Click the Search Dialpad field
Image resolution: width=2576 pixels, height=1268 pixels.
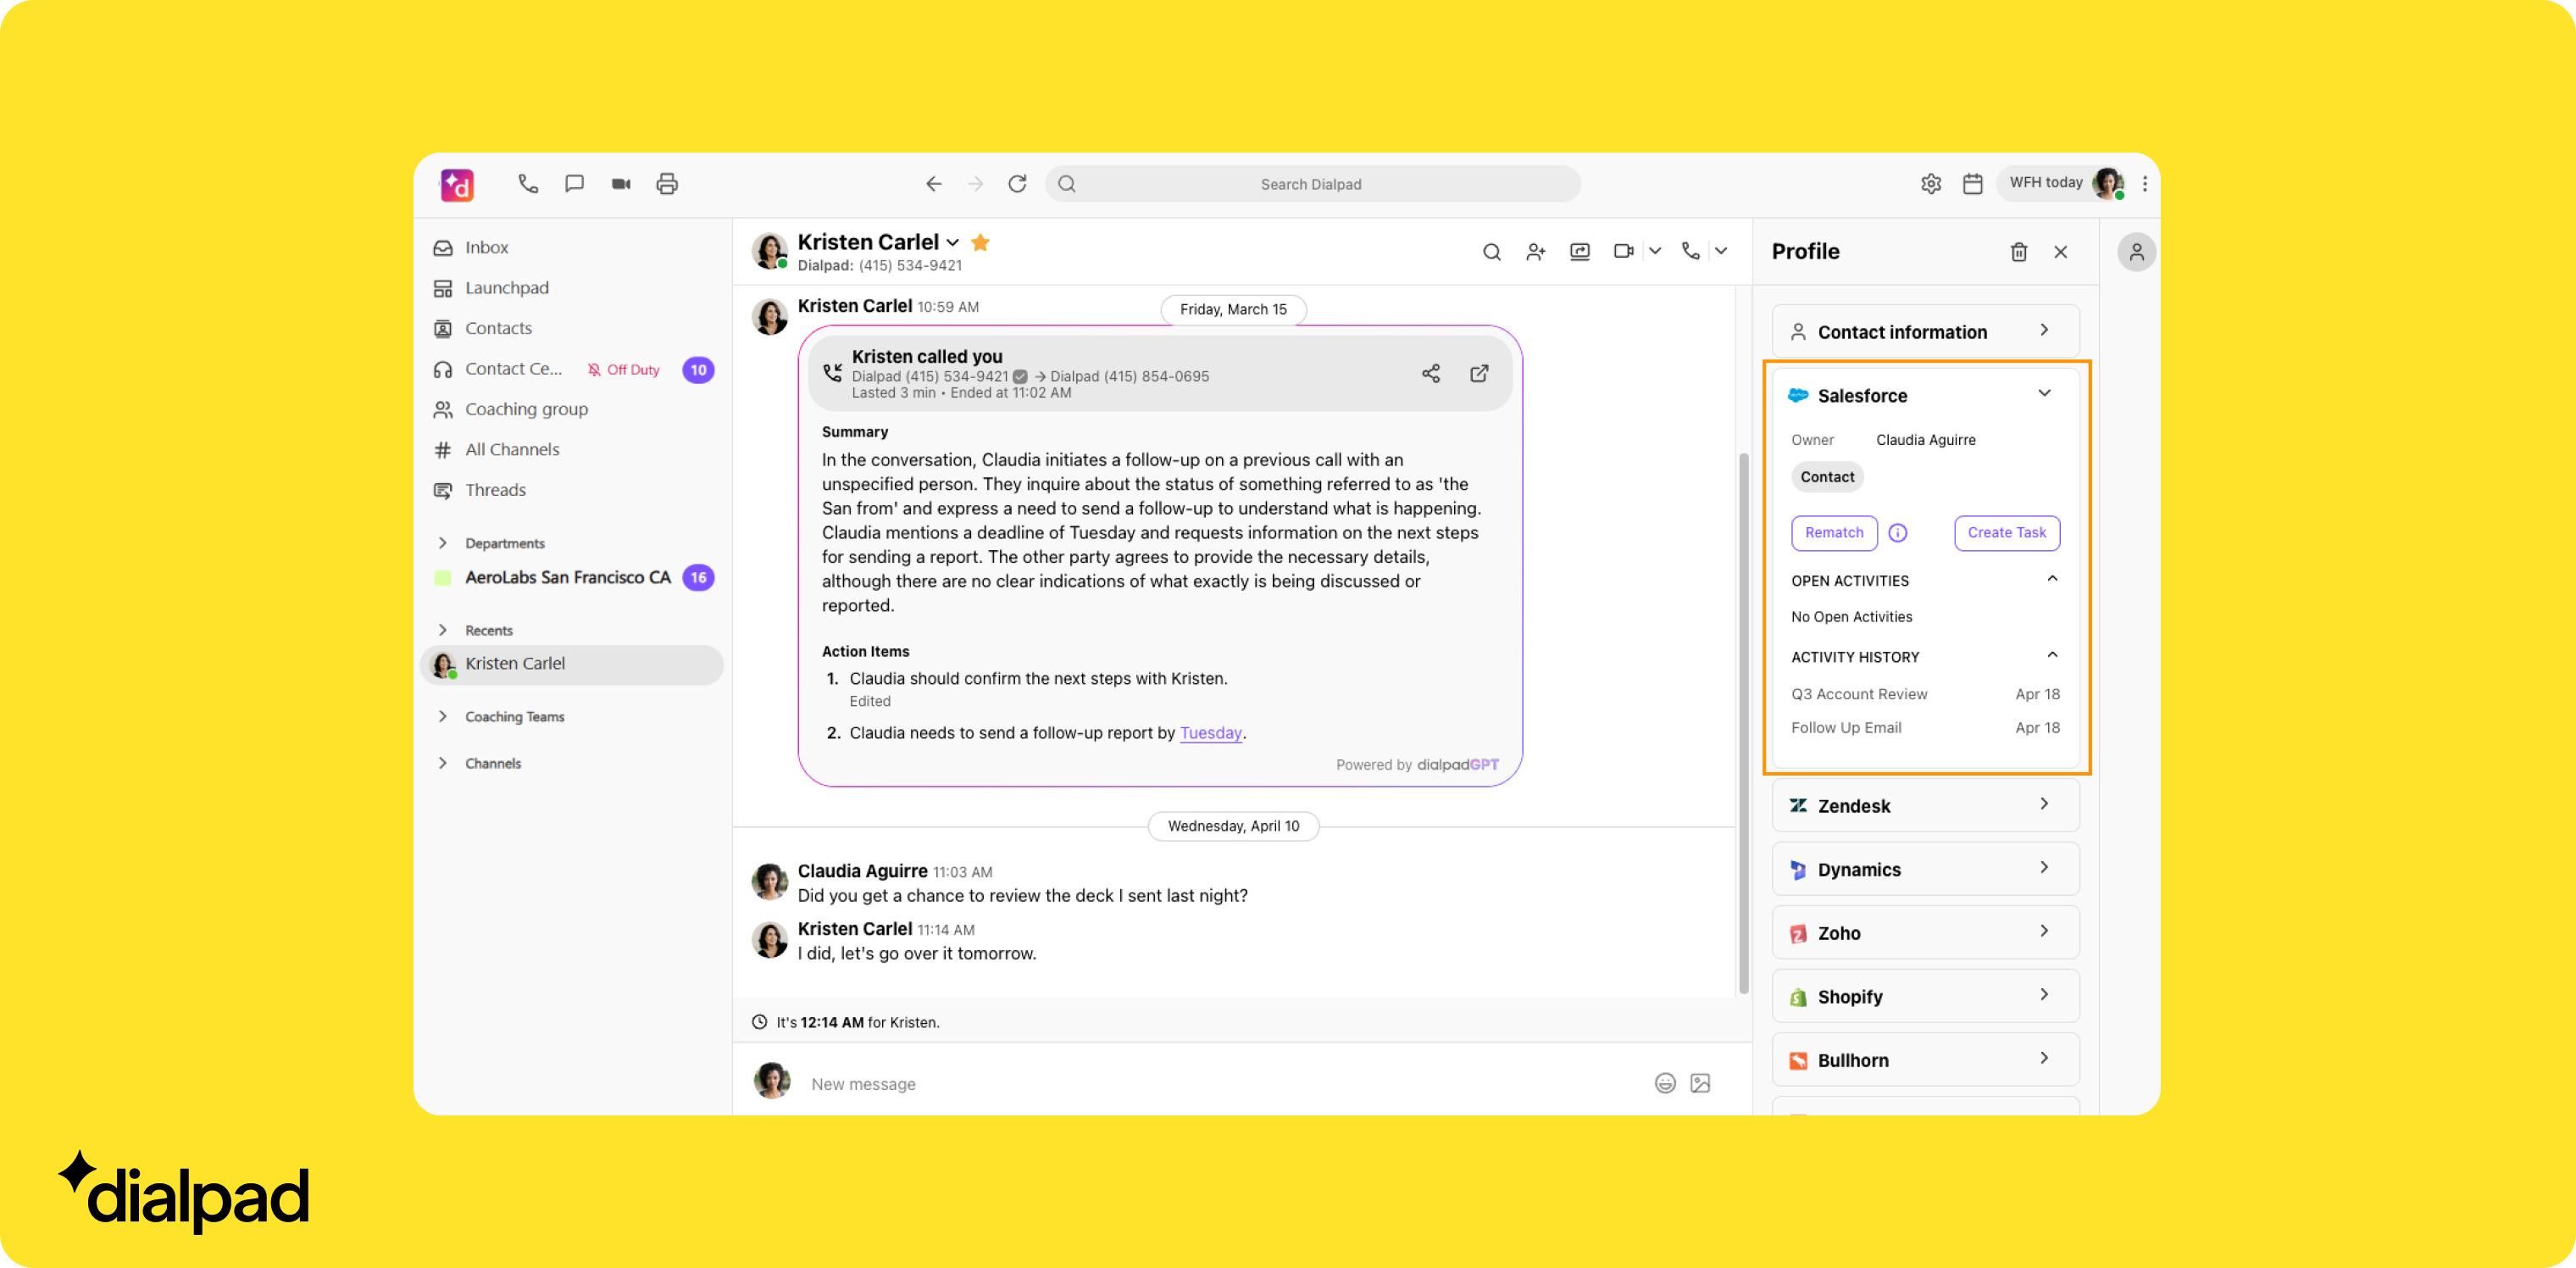(1310, 184)
